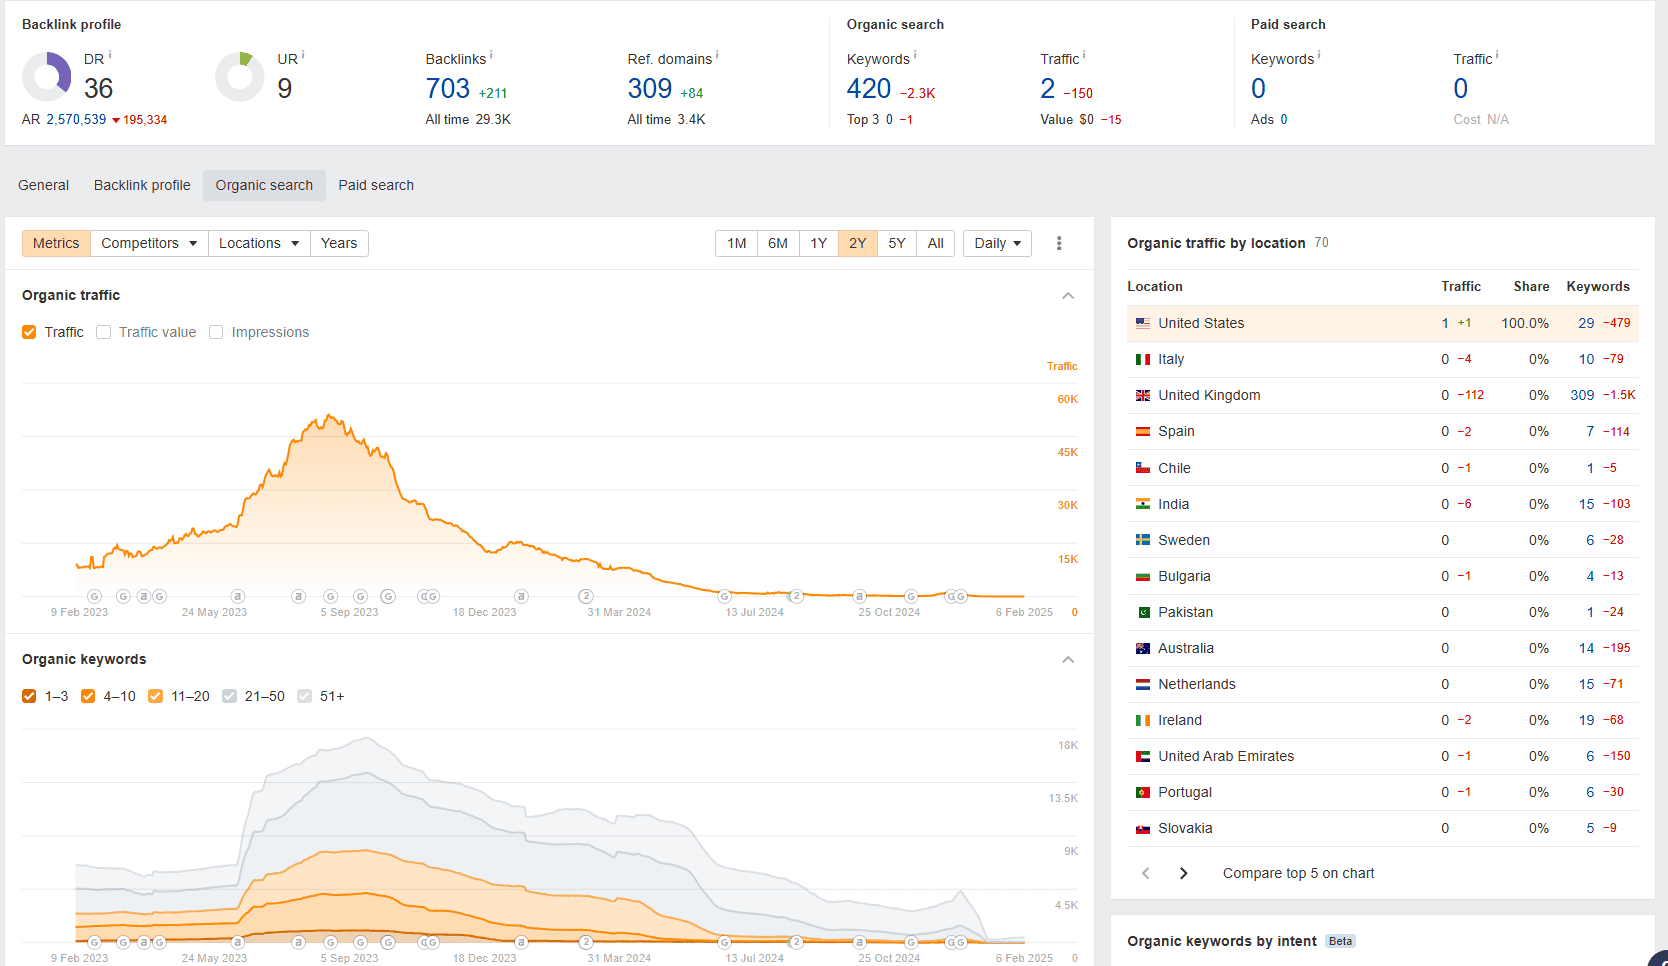Toggle the 4–10 keyword position swatch

point(88,696)
